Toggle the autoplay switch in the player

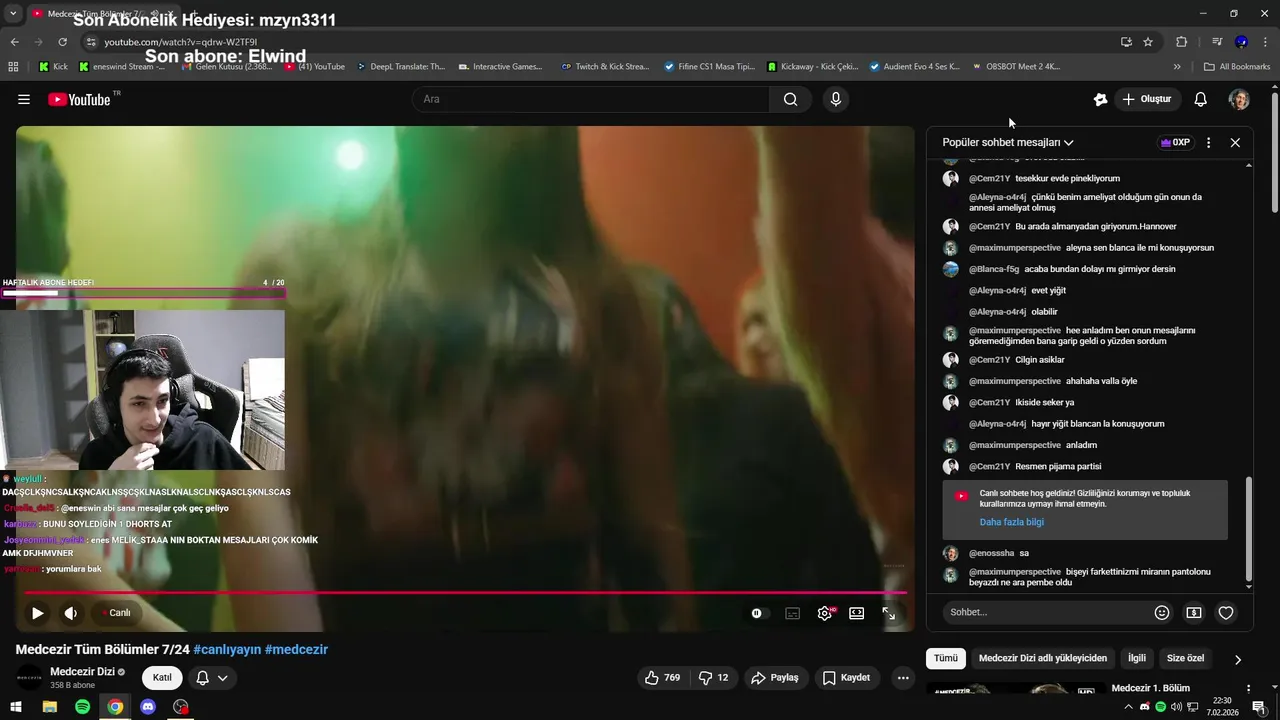click(759, 613)
